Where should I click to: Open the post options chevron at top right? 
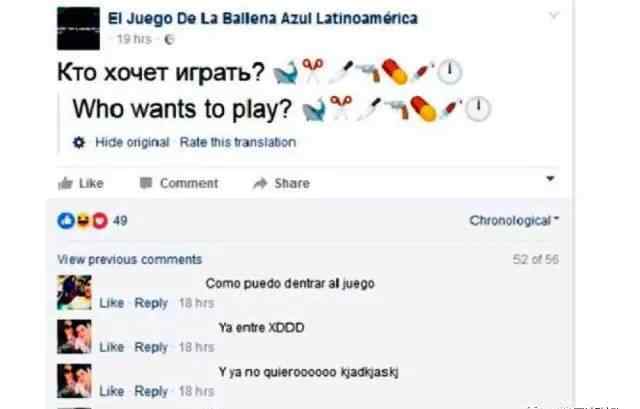pyautogui.click(x=553, y=16)
